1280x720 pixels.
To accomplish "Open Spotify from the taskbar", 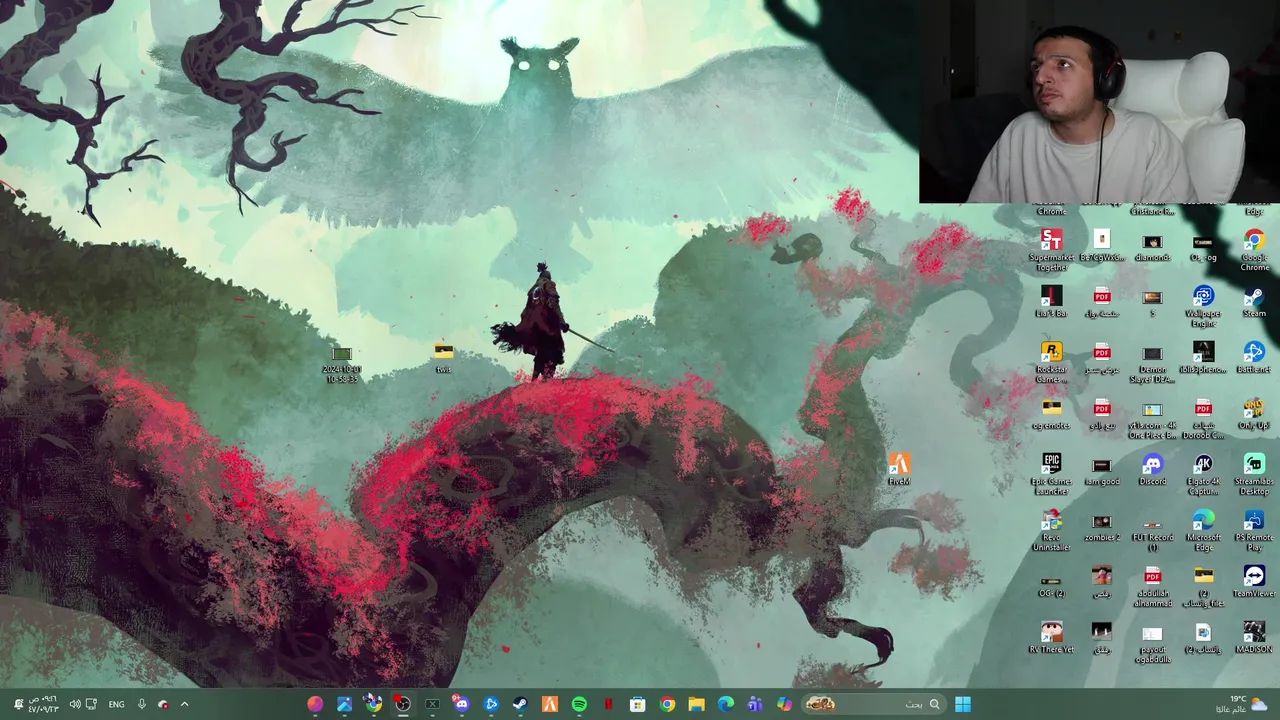I will coord(579,704).
